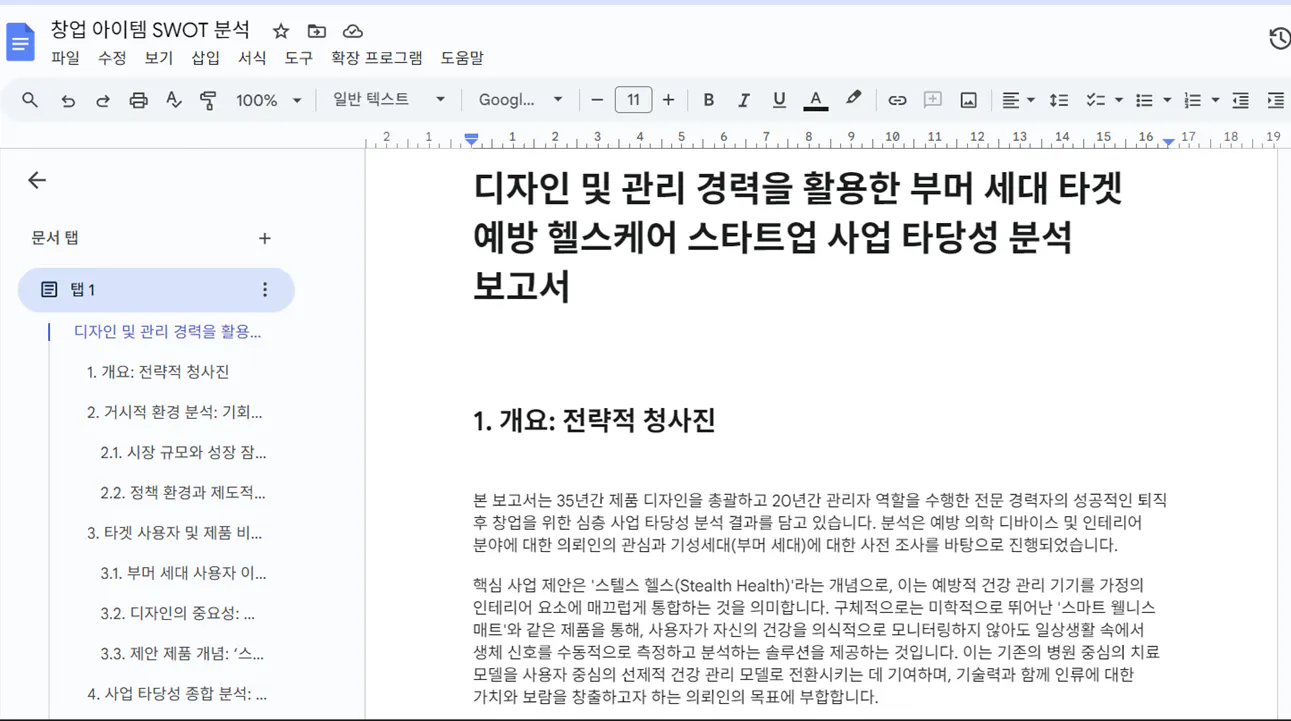Go to 3.3. 제안 제품 개념 outline item

[x=182, y=653]
